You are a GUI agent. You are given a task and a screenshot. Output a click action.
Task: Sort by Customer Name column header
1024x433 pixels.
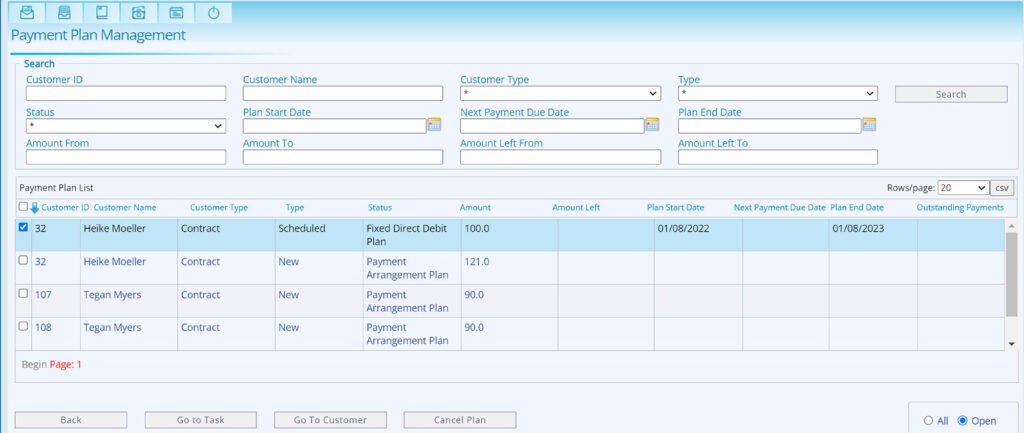click(x=125, y=208)
